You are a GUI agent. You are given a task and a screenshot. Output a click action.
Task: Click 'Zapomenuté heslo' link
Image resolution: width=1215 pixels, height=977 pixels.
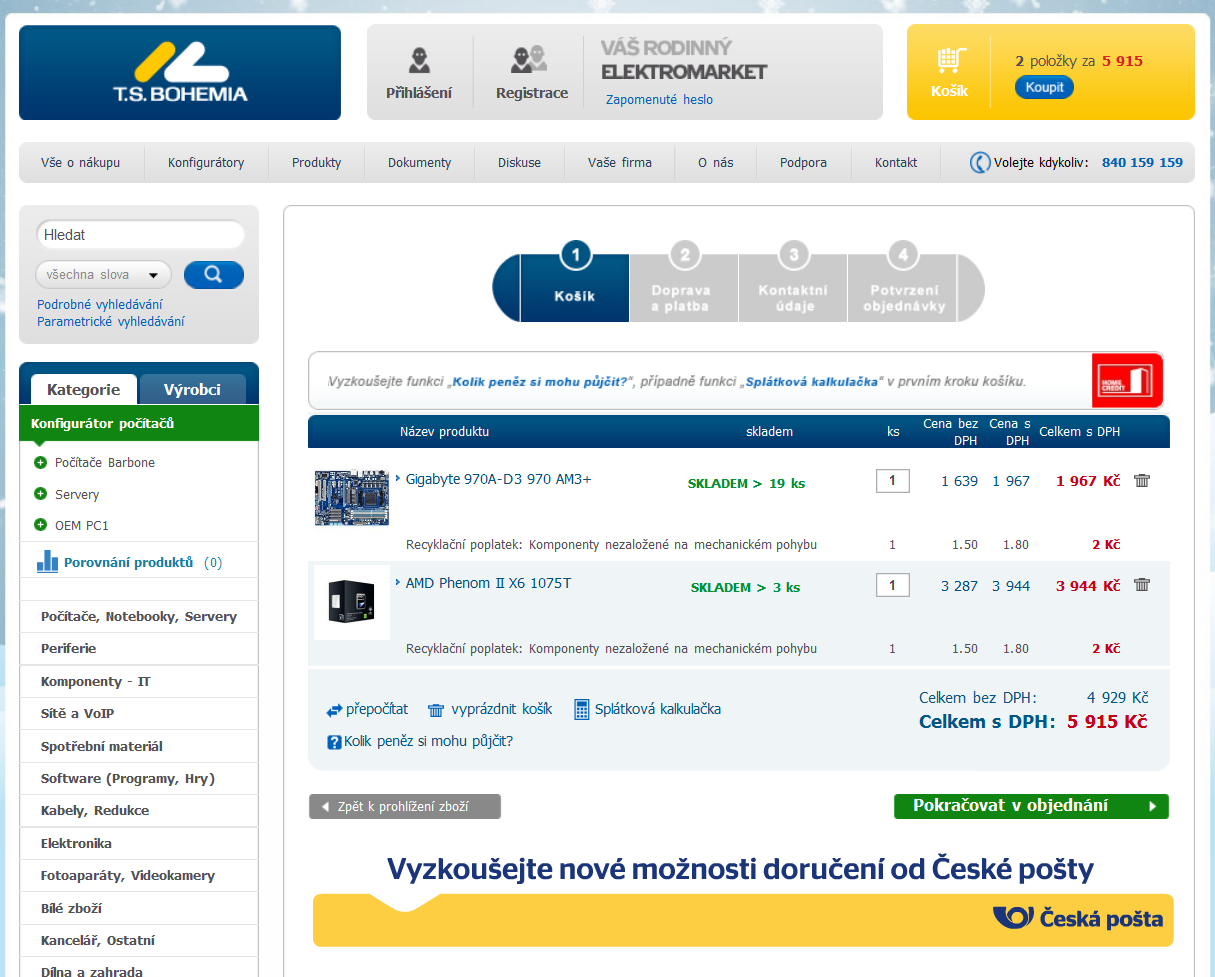click(x=660, y=100)
